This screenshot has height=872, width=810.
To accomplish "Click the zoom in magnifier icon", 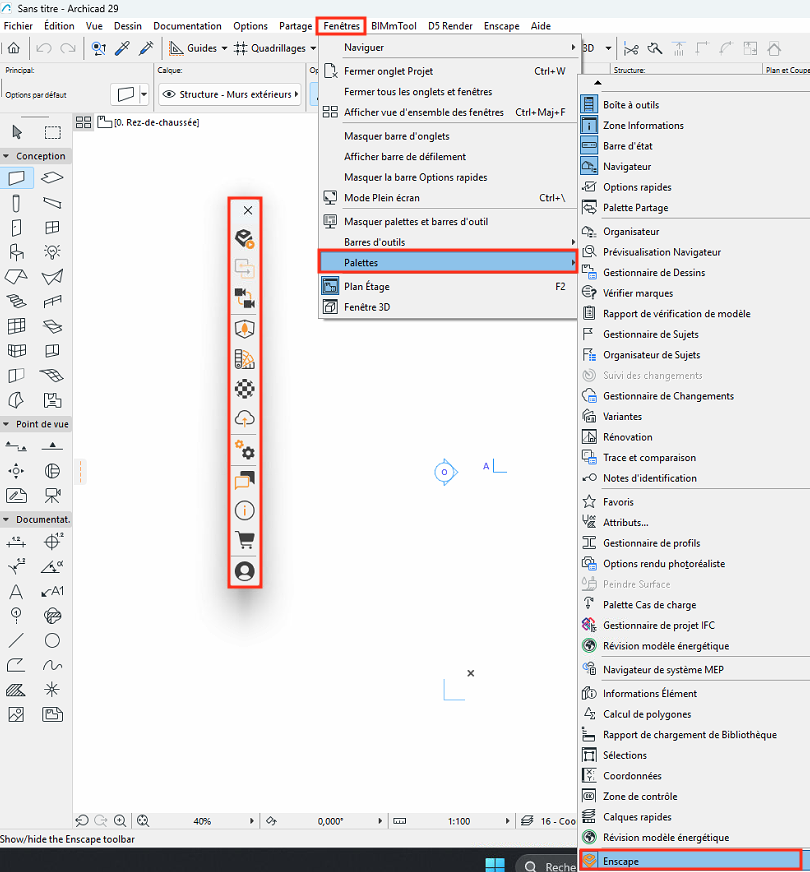I will pyautogui.click(x=120, y=821).
